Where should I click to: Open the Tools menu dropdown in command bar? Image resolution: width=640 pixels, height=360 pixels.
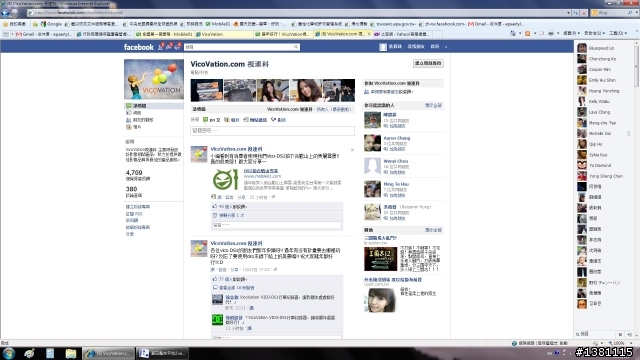coord(618,33)
